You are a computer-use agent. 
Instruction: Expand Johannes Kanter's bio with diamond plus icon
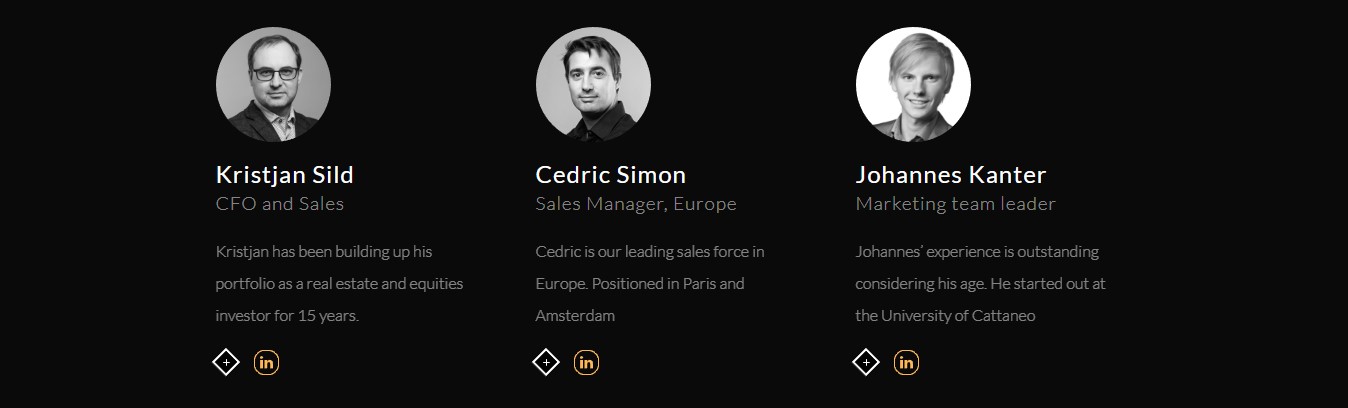[x=866, y=362]
